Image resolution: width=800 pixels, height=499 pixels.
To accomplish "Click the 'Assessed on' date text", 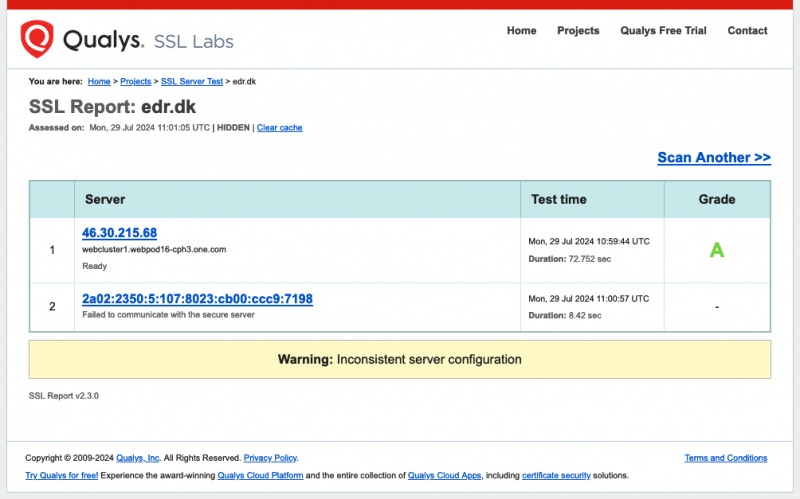I will 149,128.
